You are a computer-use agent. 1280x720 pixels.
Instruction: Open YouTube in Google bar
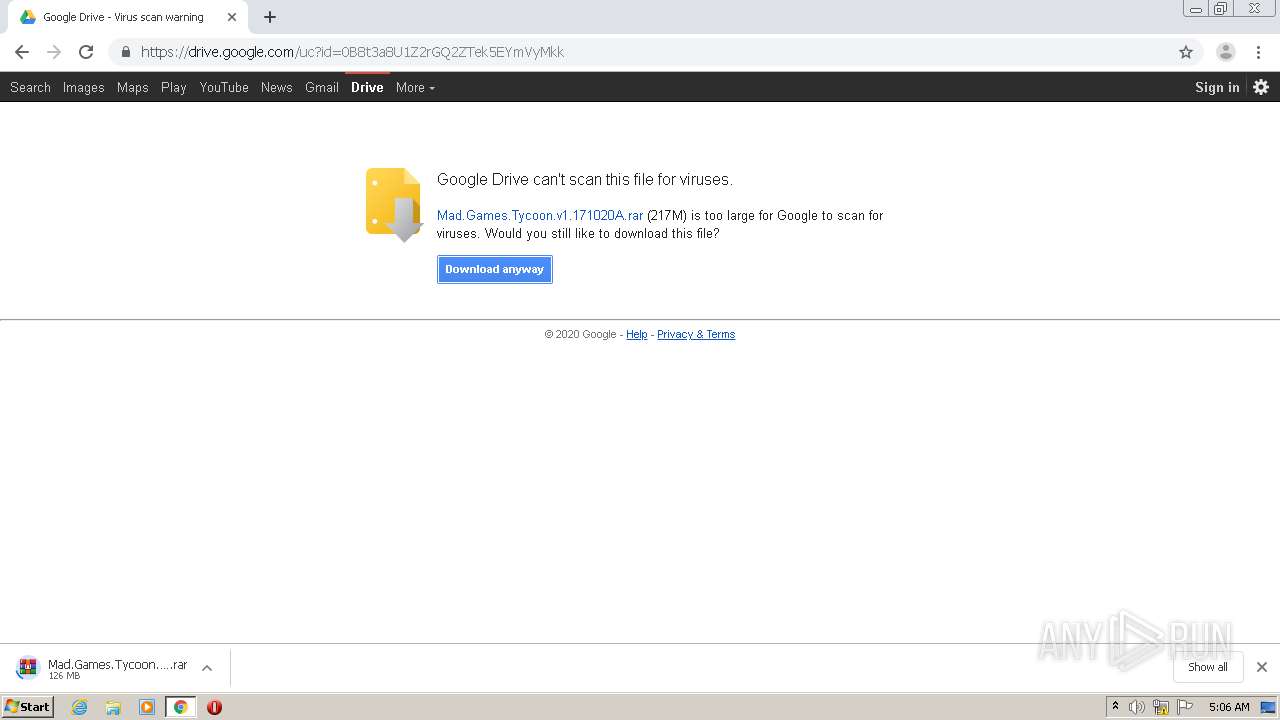224,87
